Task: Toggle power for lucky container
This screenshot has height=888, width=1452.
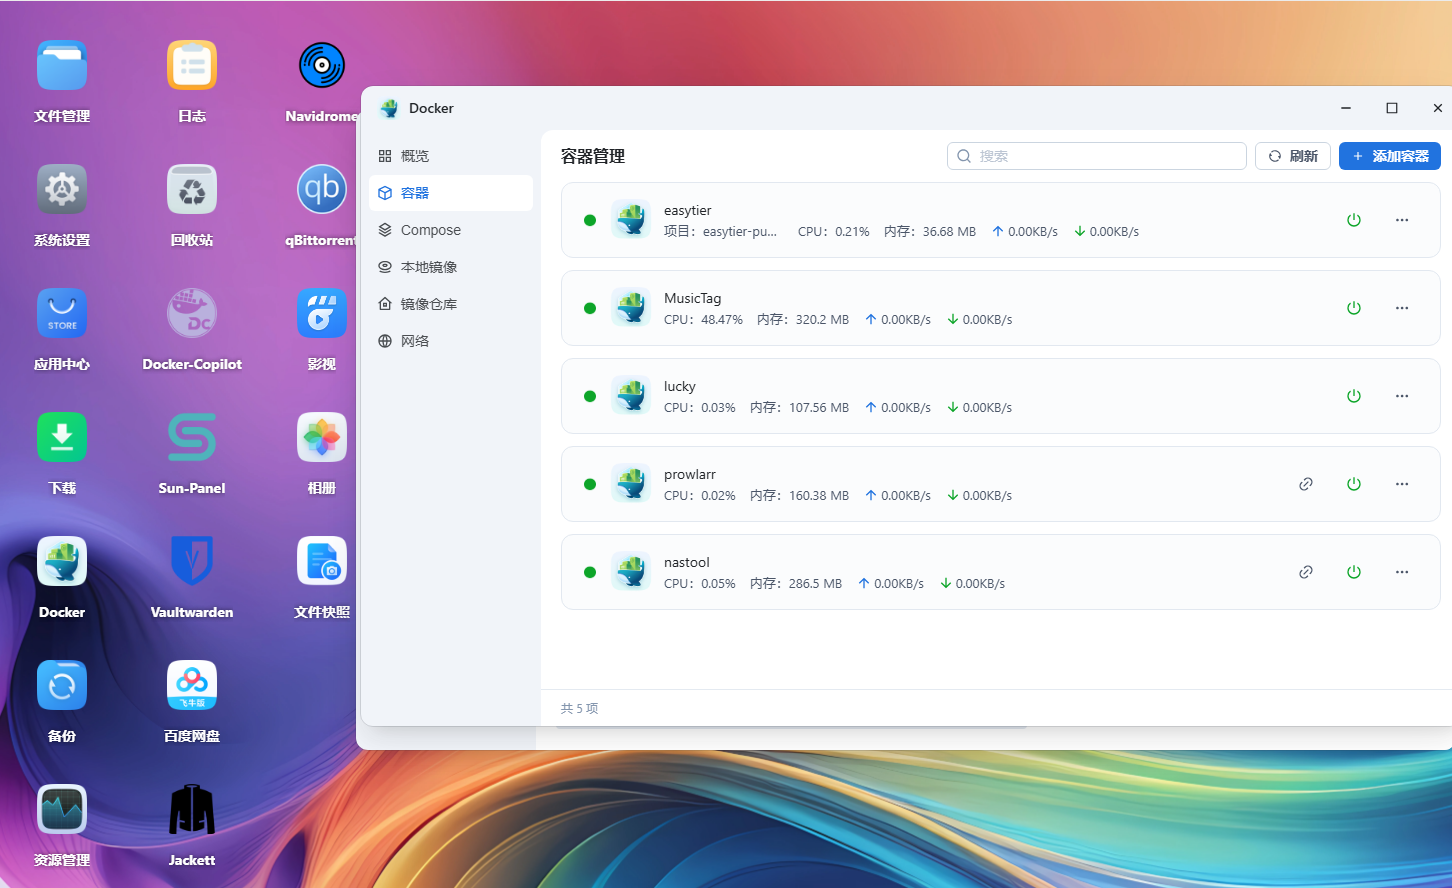Action: click(x=1354, y=396)
